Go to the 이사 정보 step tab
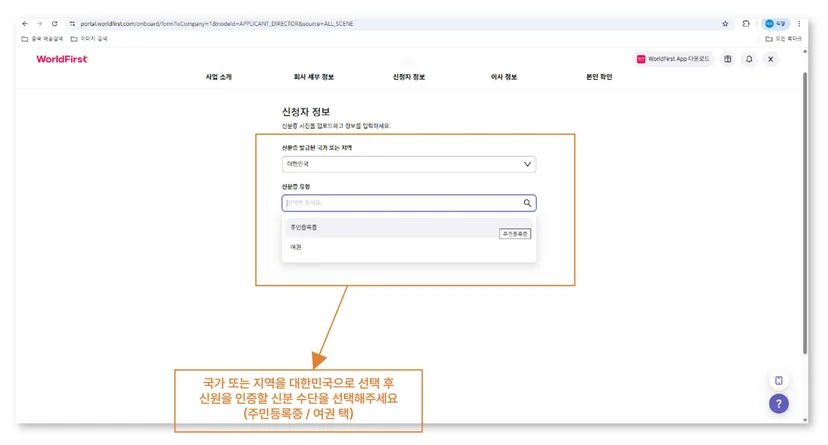Image resolution: width=828 pixels, height=445 pixels. point(504,77)
